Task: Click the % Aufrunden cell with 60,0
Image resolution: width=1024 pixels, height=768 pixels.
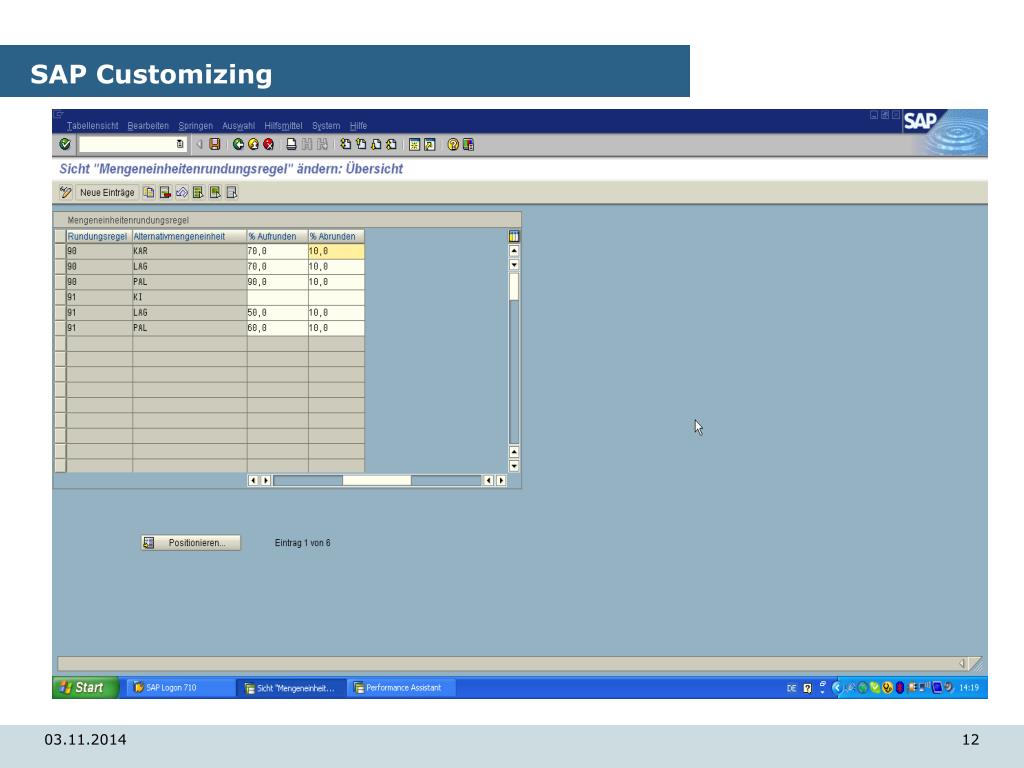Action: click(x=277, y=328)
